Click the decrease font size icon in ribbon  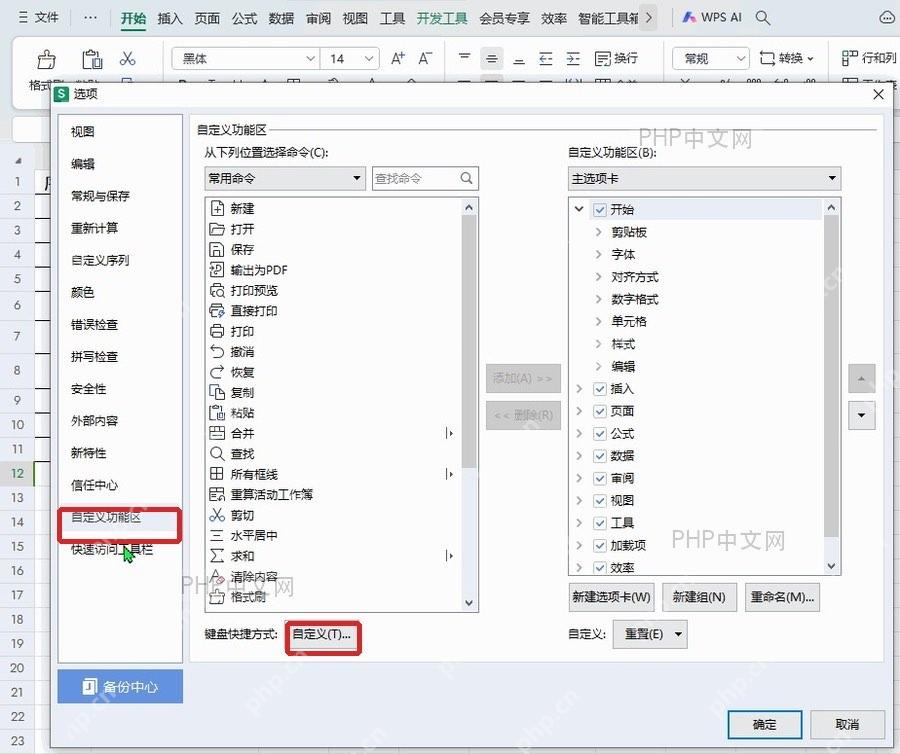425,58
